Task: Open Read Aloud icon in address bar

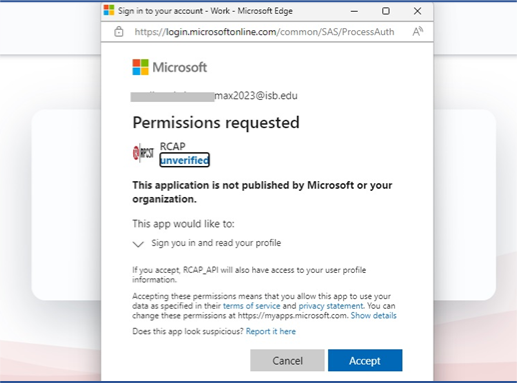Action: (x=418, y=32)
